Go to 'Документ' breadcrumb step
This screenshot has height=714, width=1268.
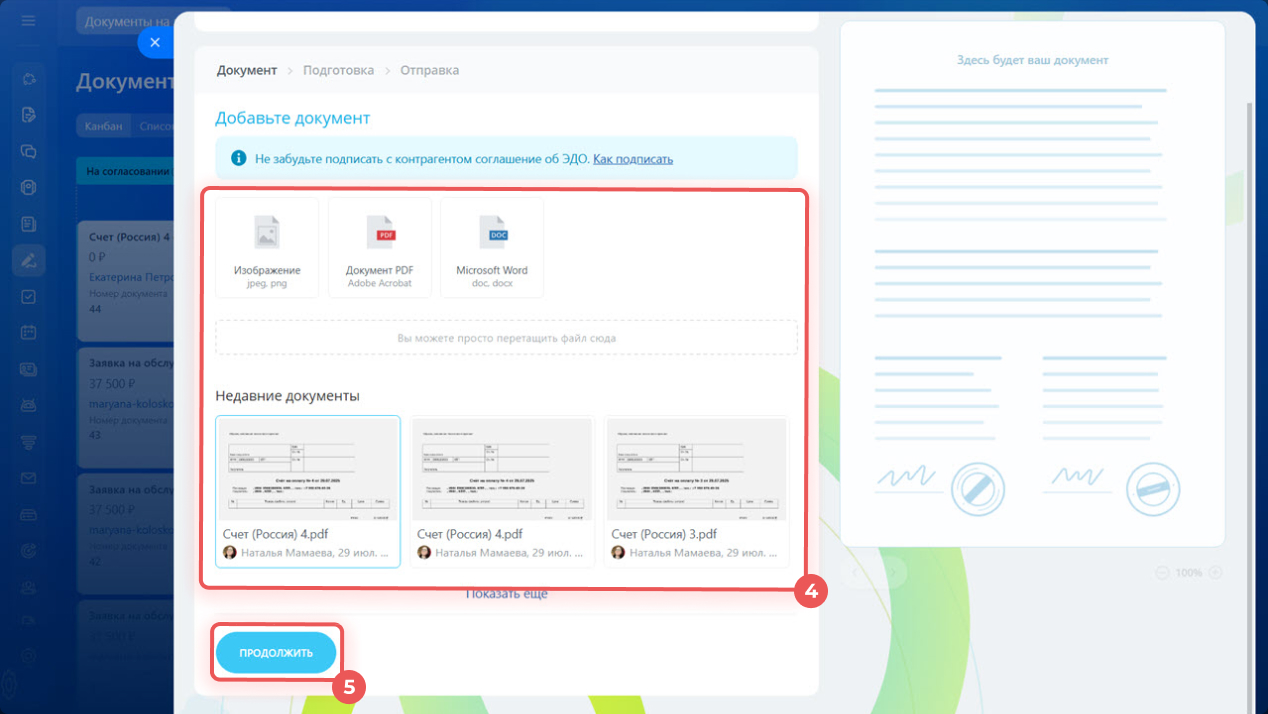pos(246,70)
